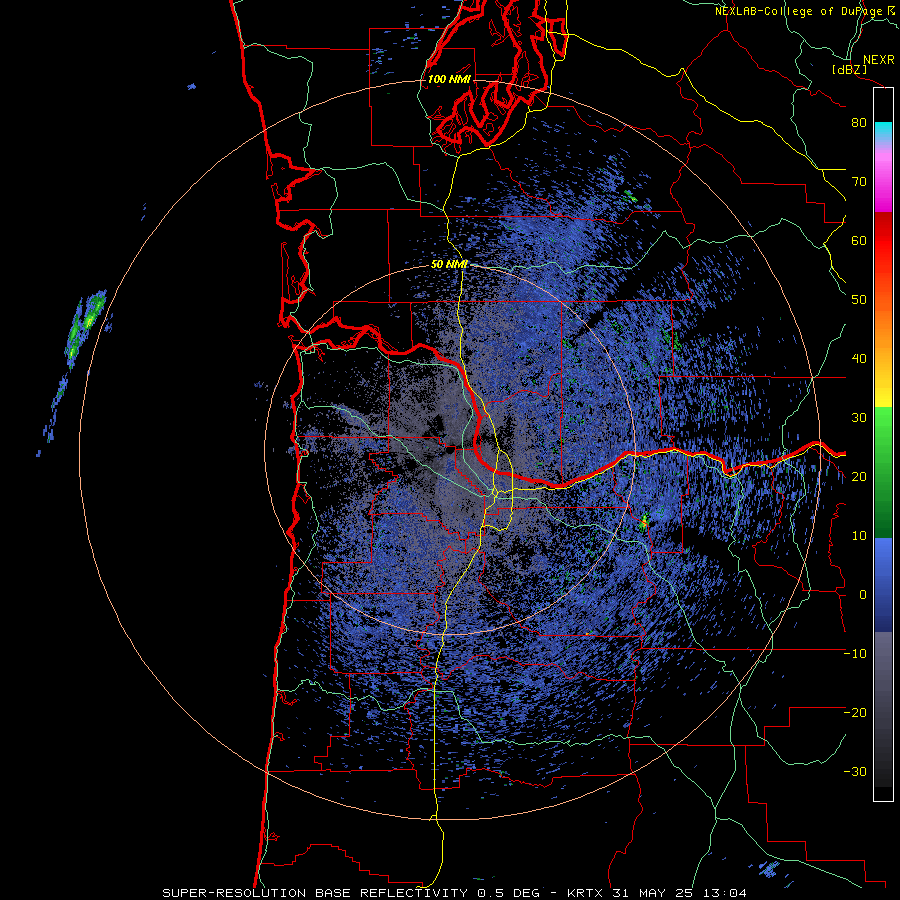Image resolution: width=900 pixels, height=900 pixels.
Task: Click the -30 value on the dBZ scale
Action: tap(855, 772)
